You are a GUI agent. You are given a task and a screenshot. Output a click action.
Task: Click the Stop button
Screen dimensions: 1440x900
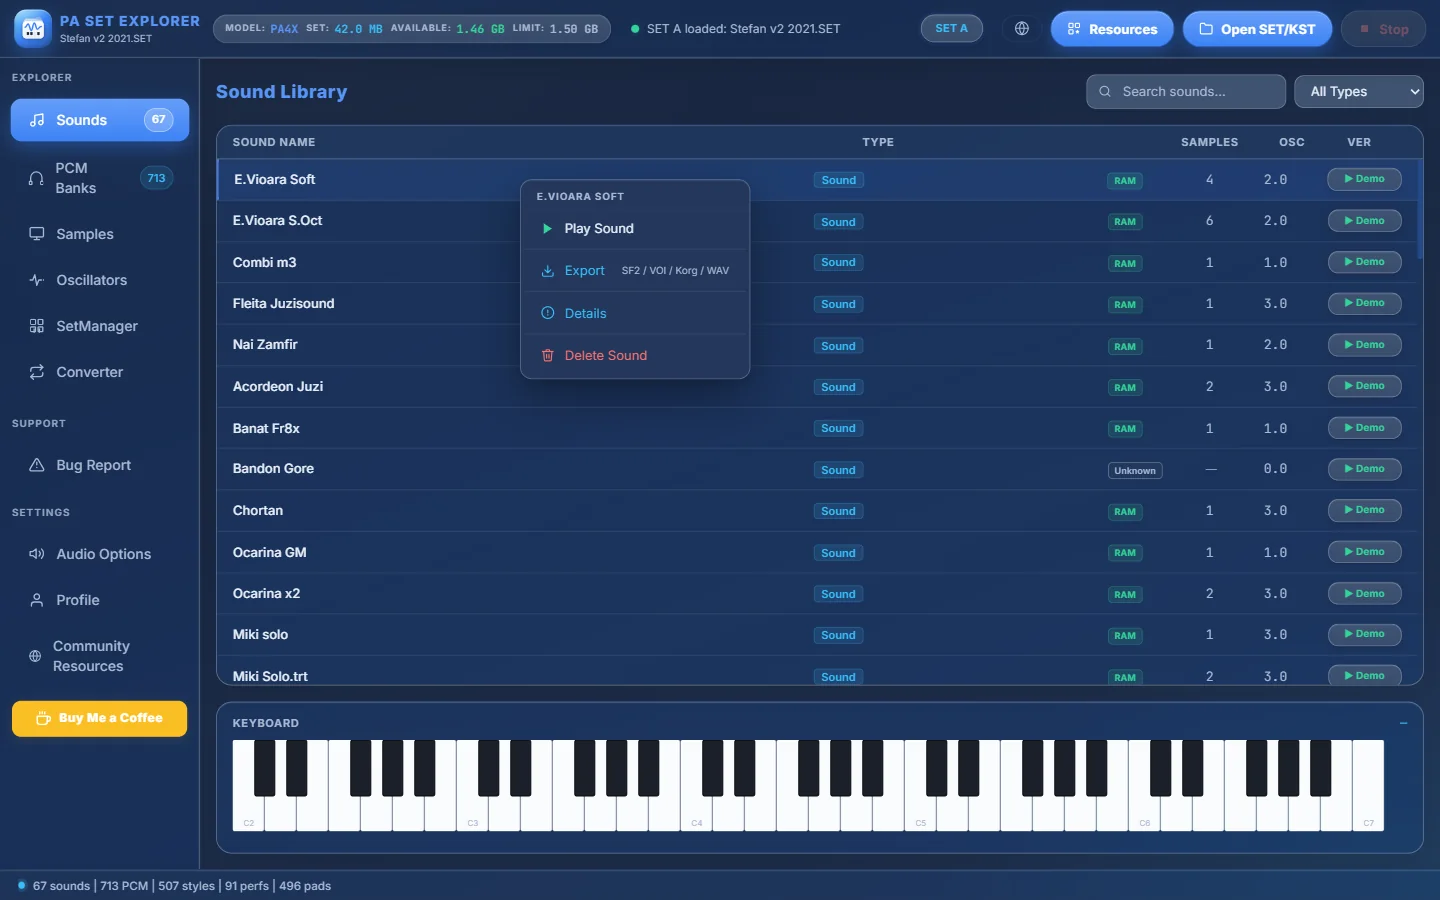pyautogui.click(x=1384, y=29)
